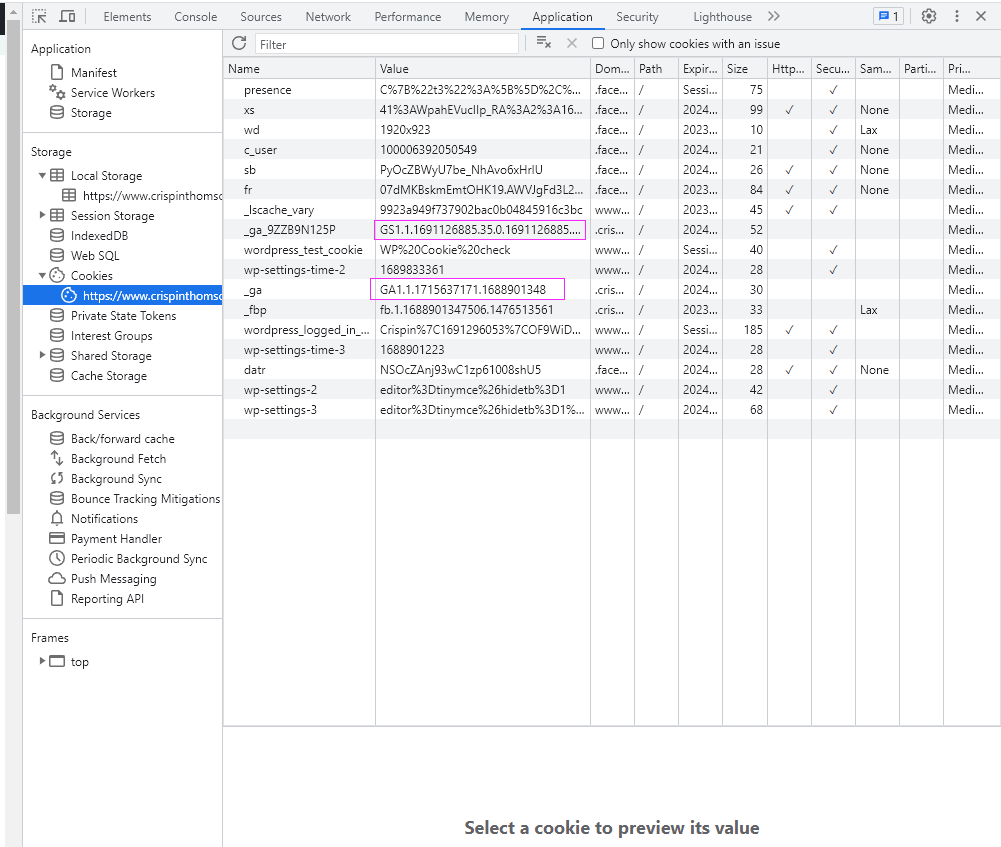
Task: Click the Filter cookies input field
Action: click(386, 44)
